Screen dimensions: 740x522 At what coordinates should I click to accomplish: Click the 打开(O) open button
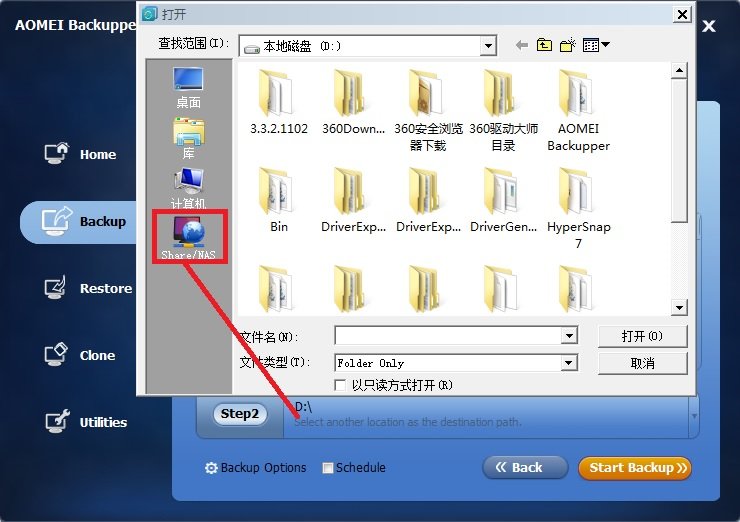pyautogui.click(x=642, y=336)
